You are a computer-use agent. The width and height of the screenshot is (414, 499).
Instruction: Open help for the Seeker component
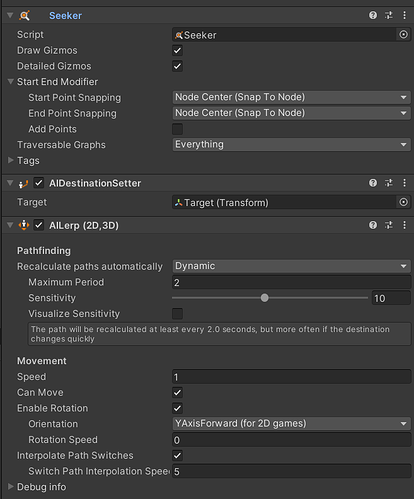[373, 15]
